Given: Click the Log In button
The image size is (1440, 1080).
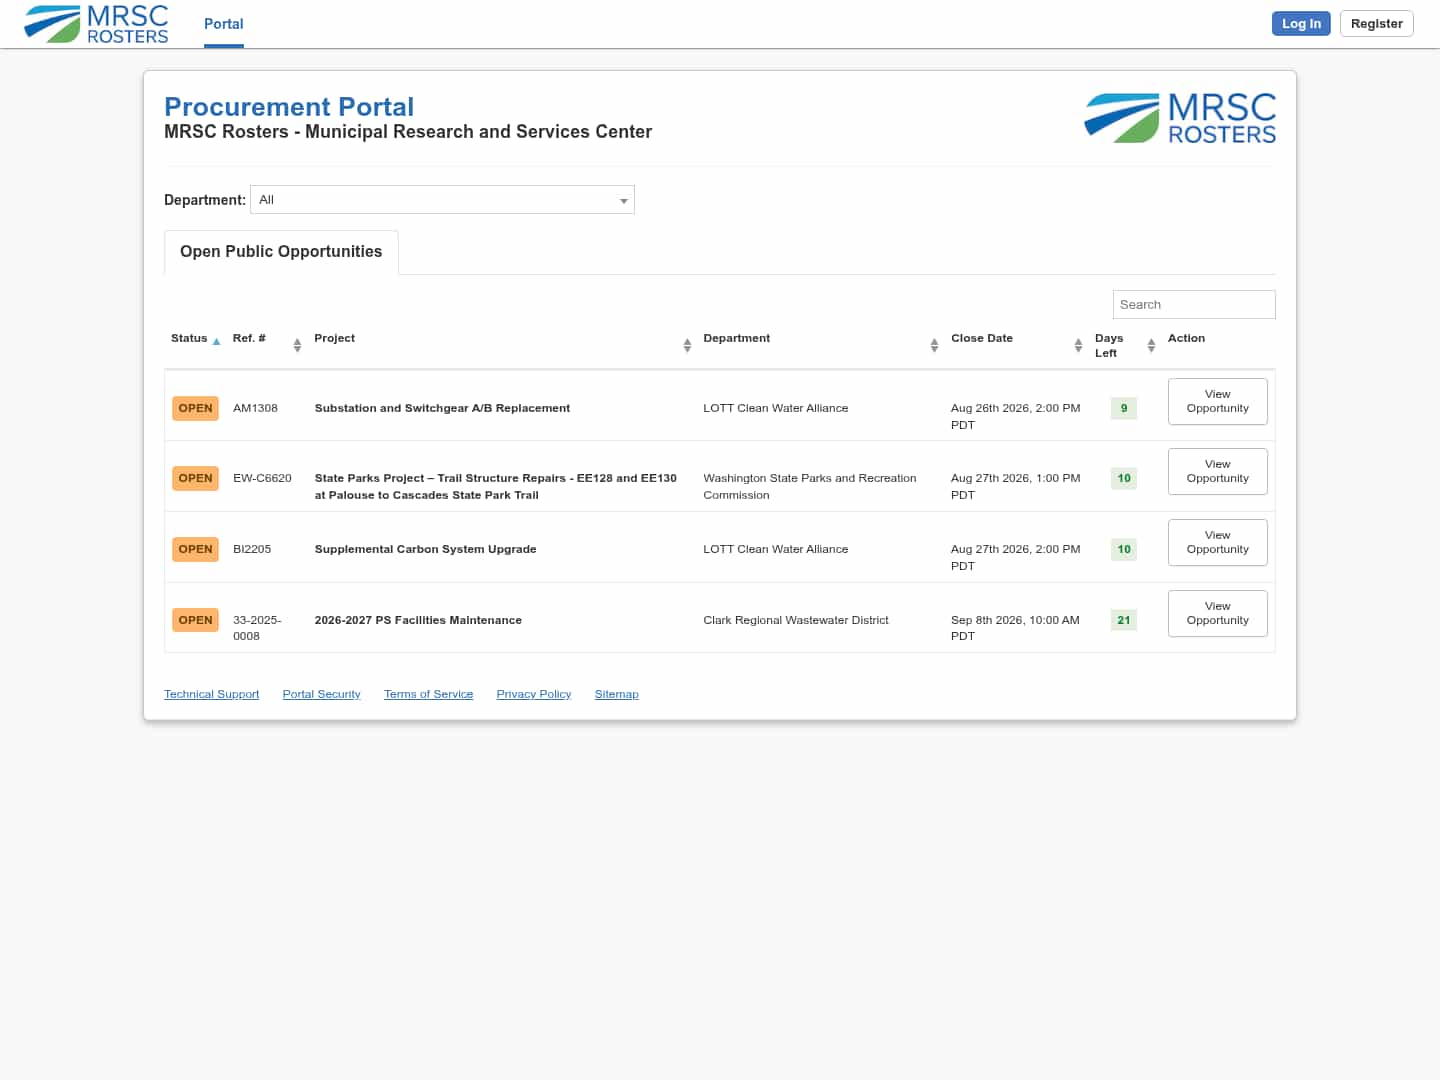Looking at the screenshot, I should pos(1301,24).
